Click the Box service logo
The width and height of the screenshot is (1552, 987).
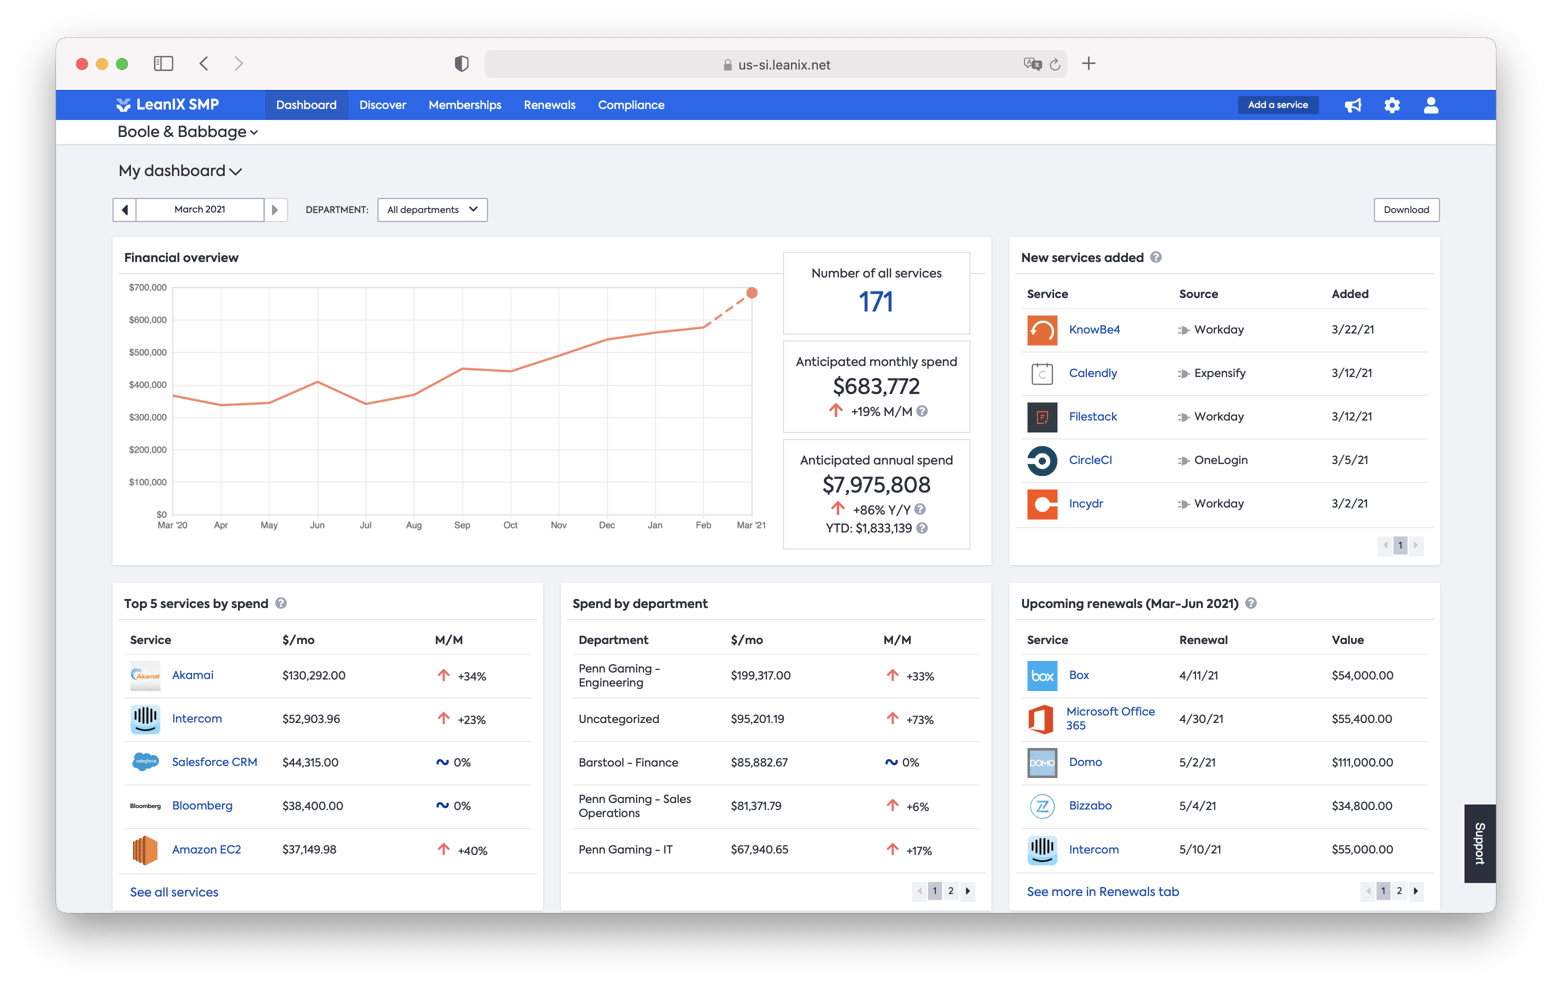coord(1042,676)
